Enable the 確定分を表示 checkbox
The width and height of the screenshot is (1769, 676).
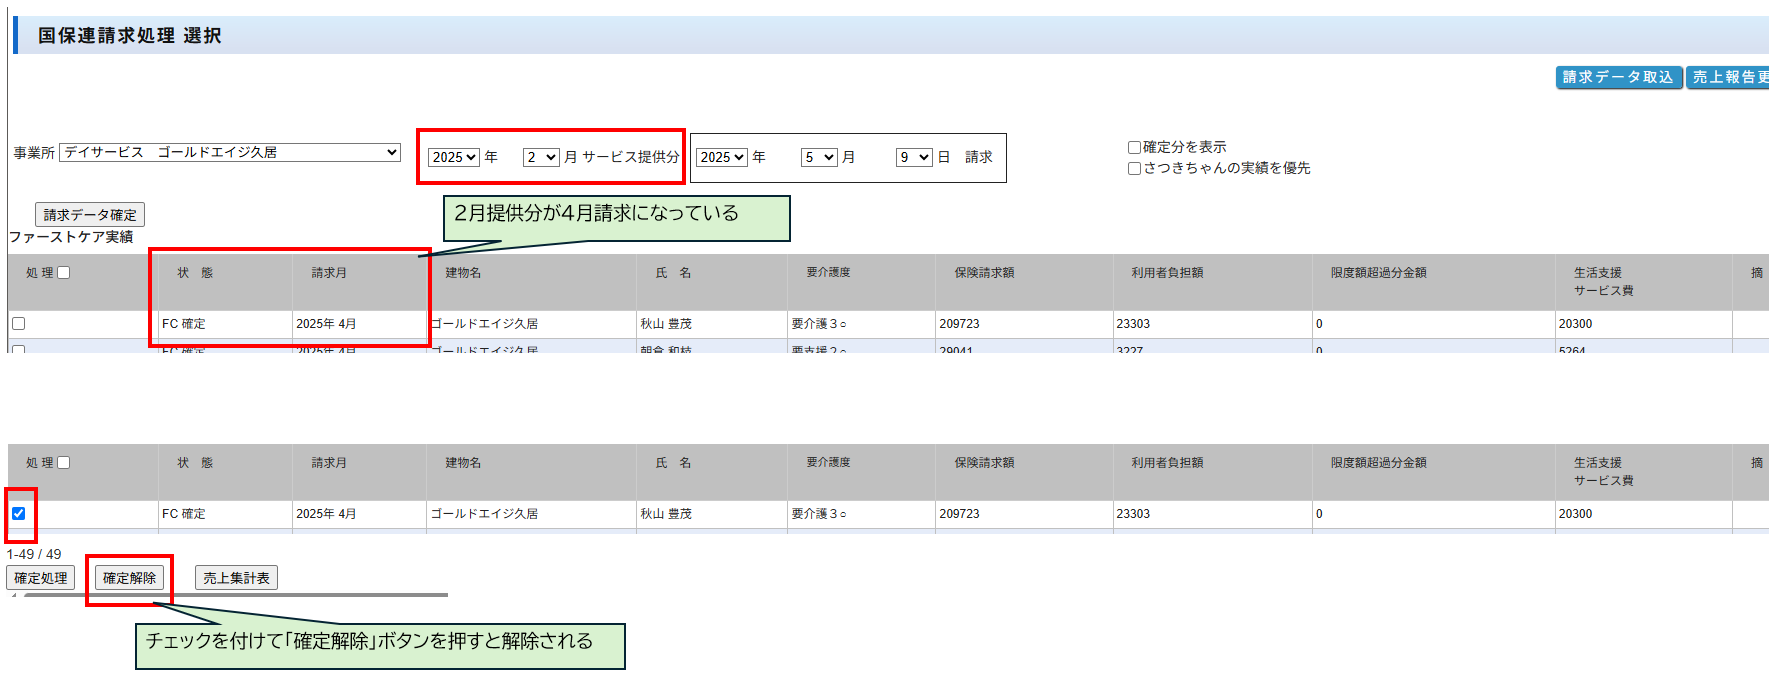tap(1135, 147)
